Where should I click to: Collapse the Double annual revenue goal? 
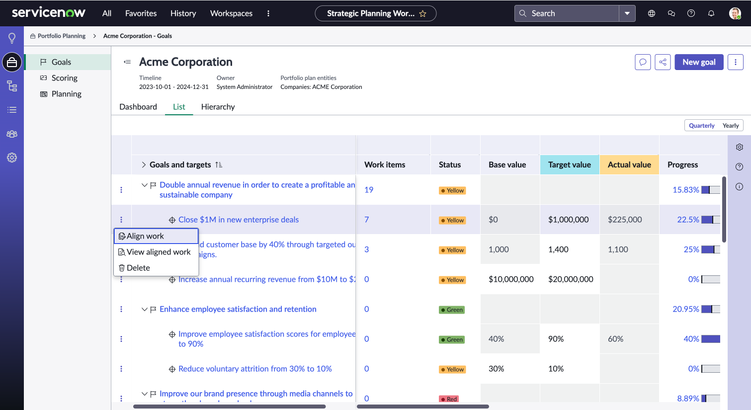coord(144,185)
